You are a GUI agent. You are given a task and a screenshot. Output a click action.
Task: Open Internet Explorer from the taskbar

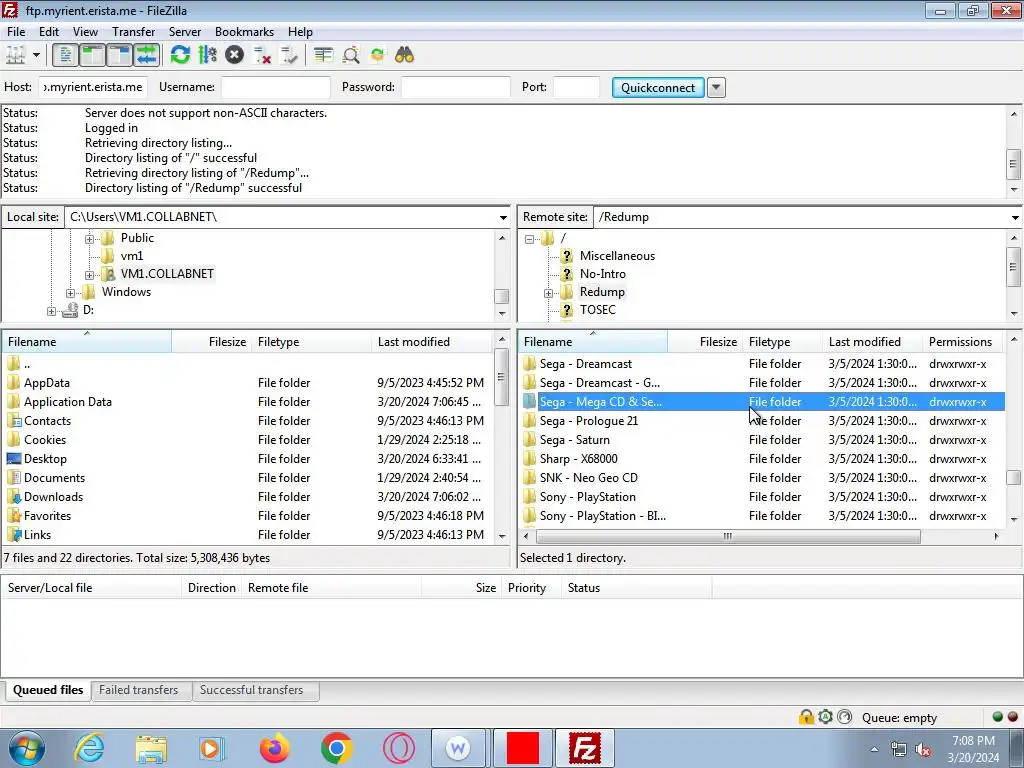click(89, 748)
